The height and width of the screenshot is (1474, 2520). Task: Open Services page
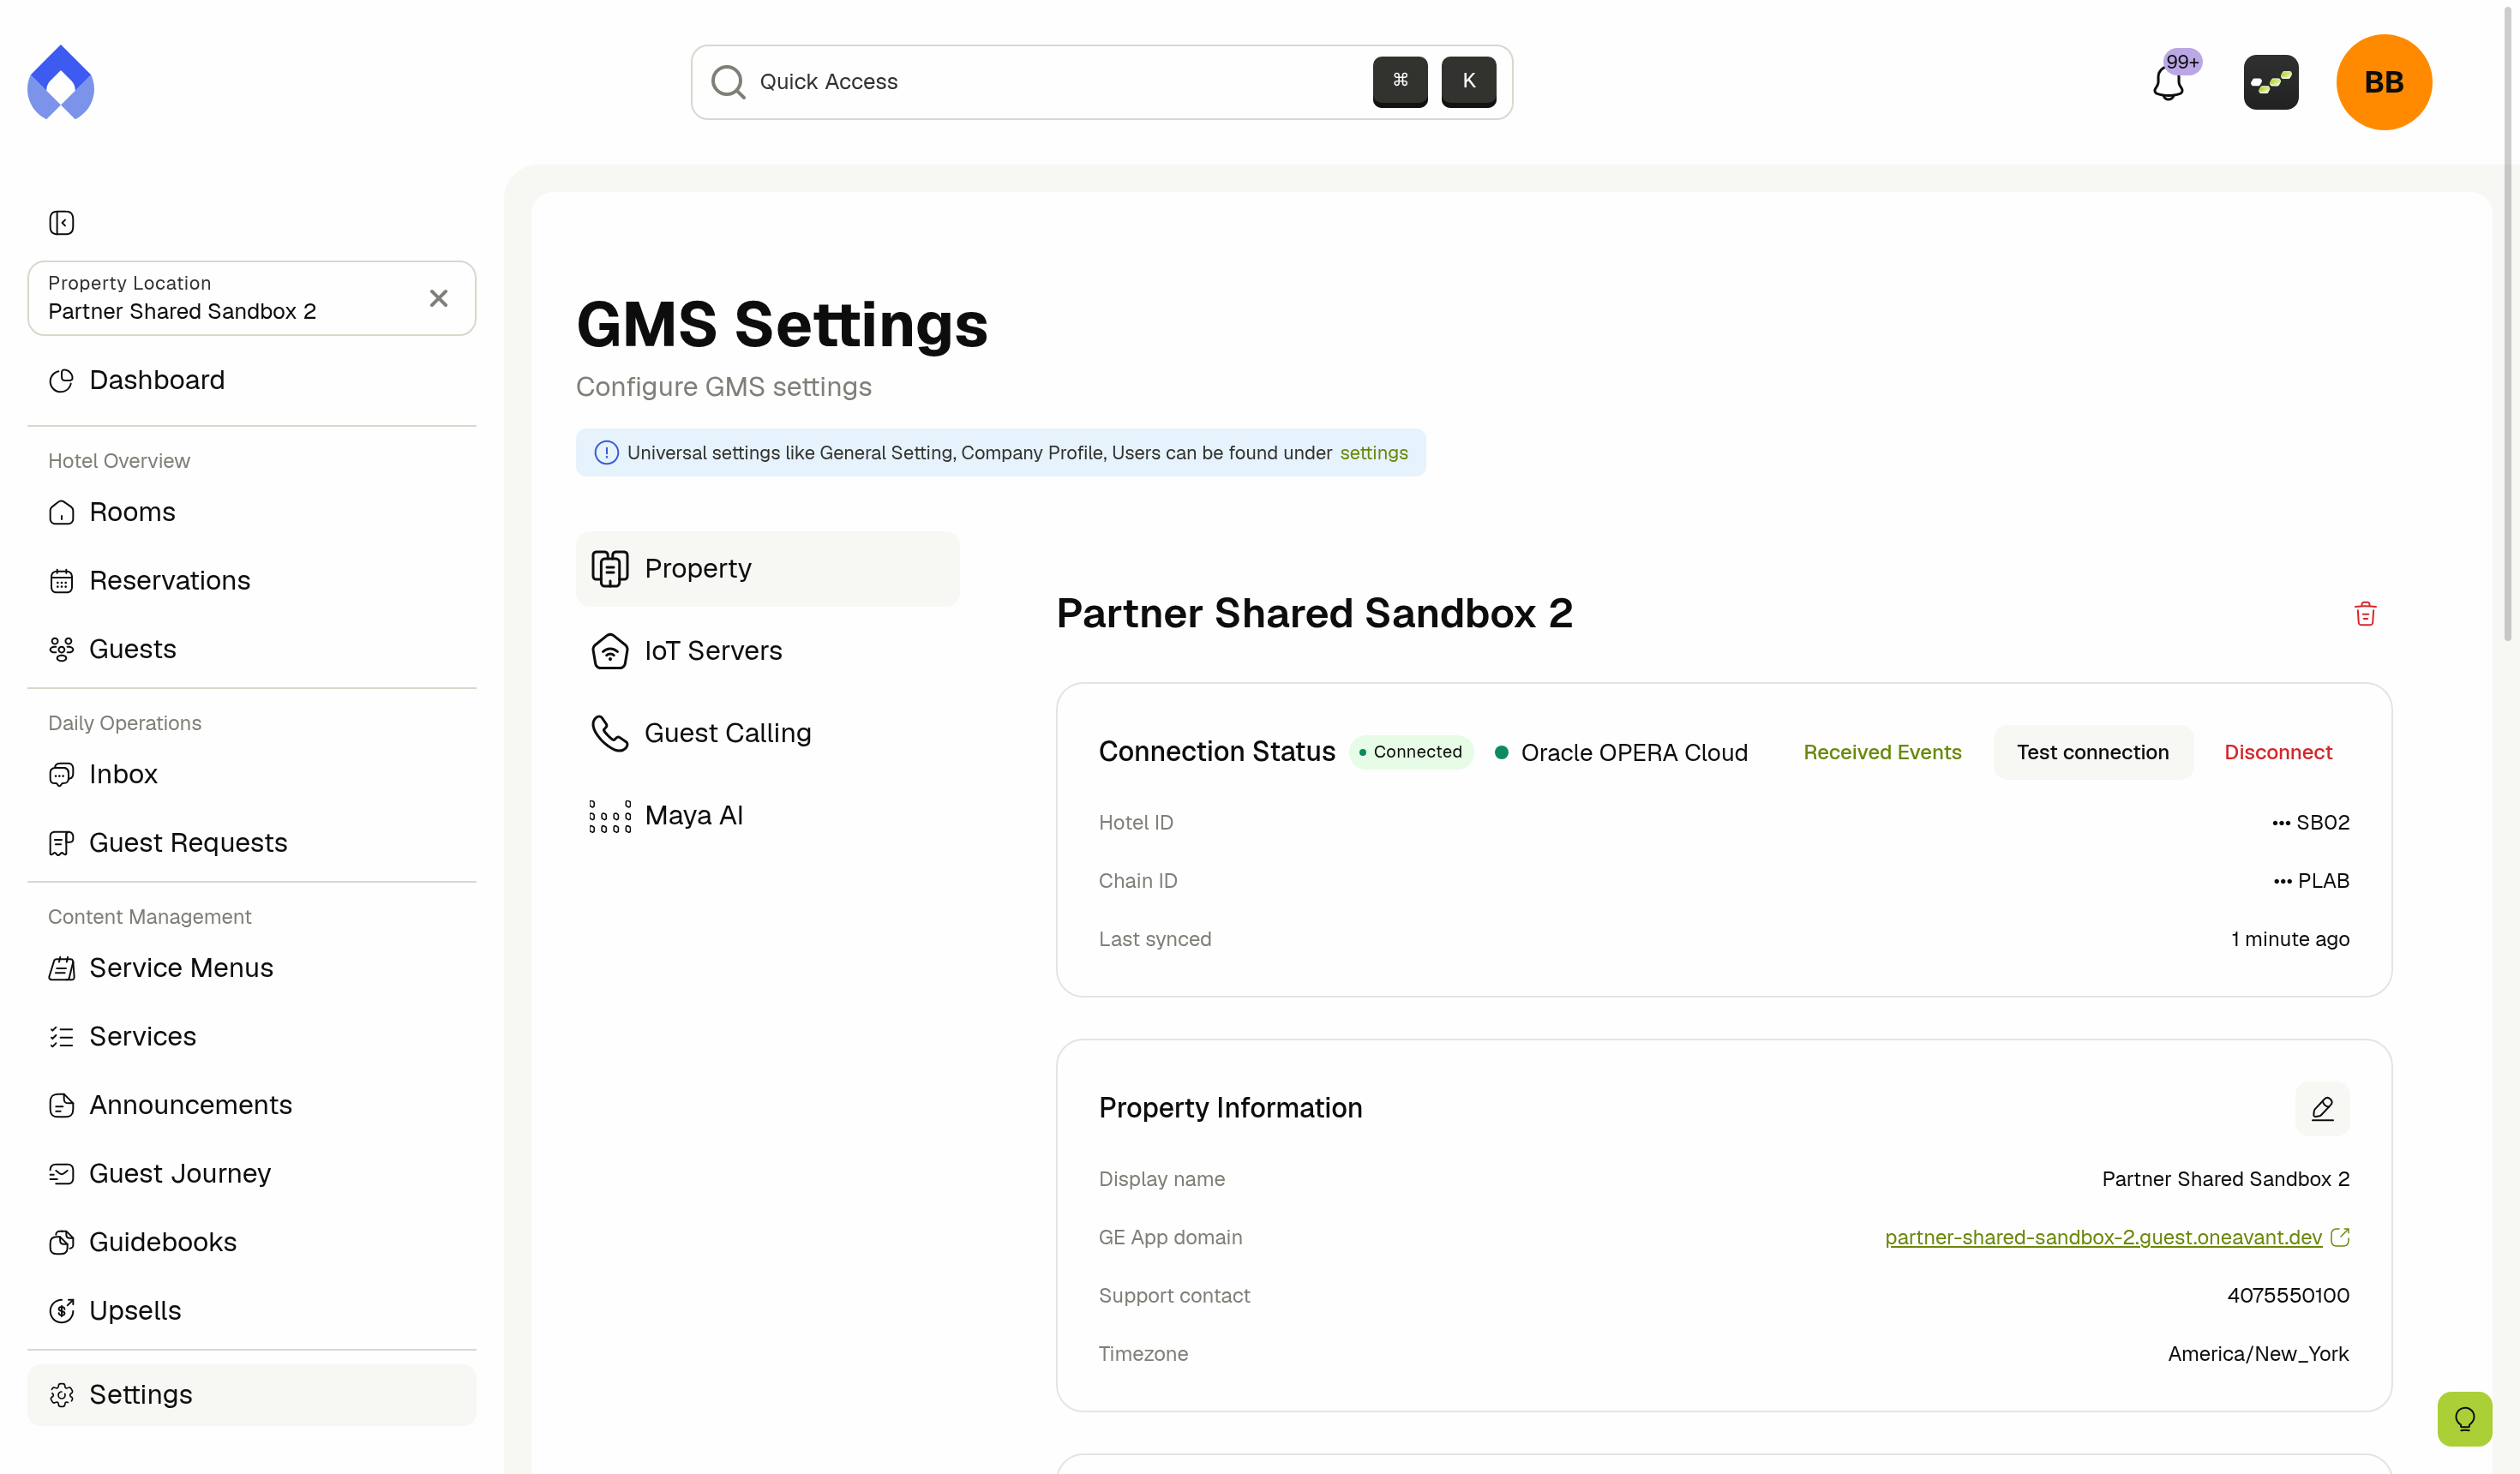pyautogui.click(x=251, y=1037)
